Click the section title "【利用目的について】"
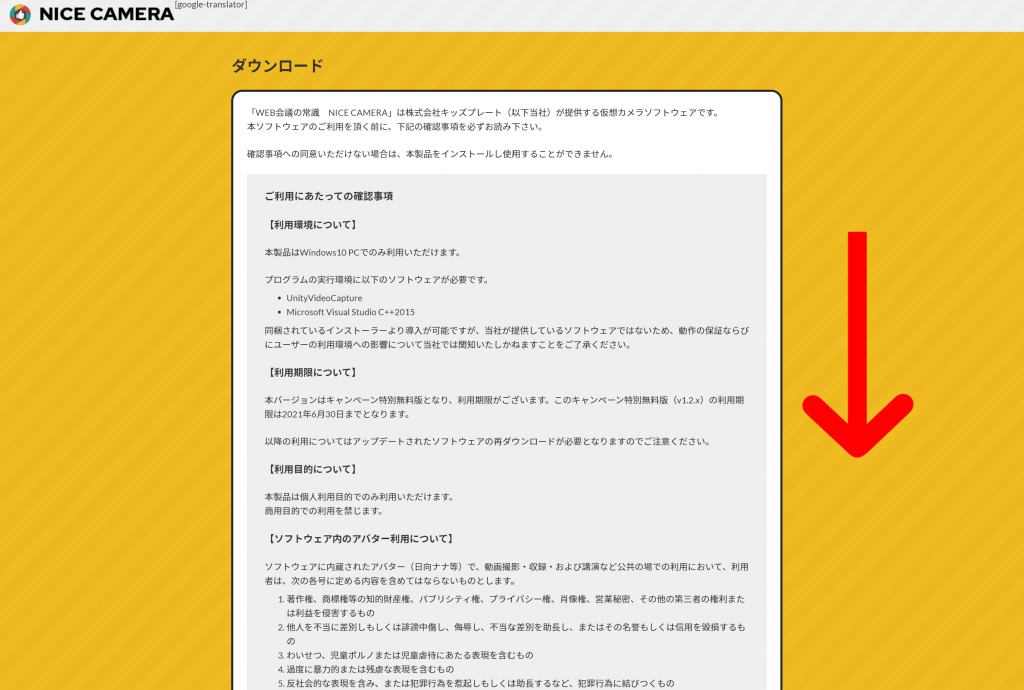 click(312, 469)
